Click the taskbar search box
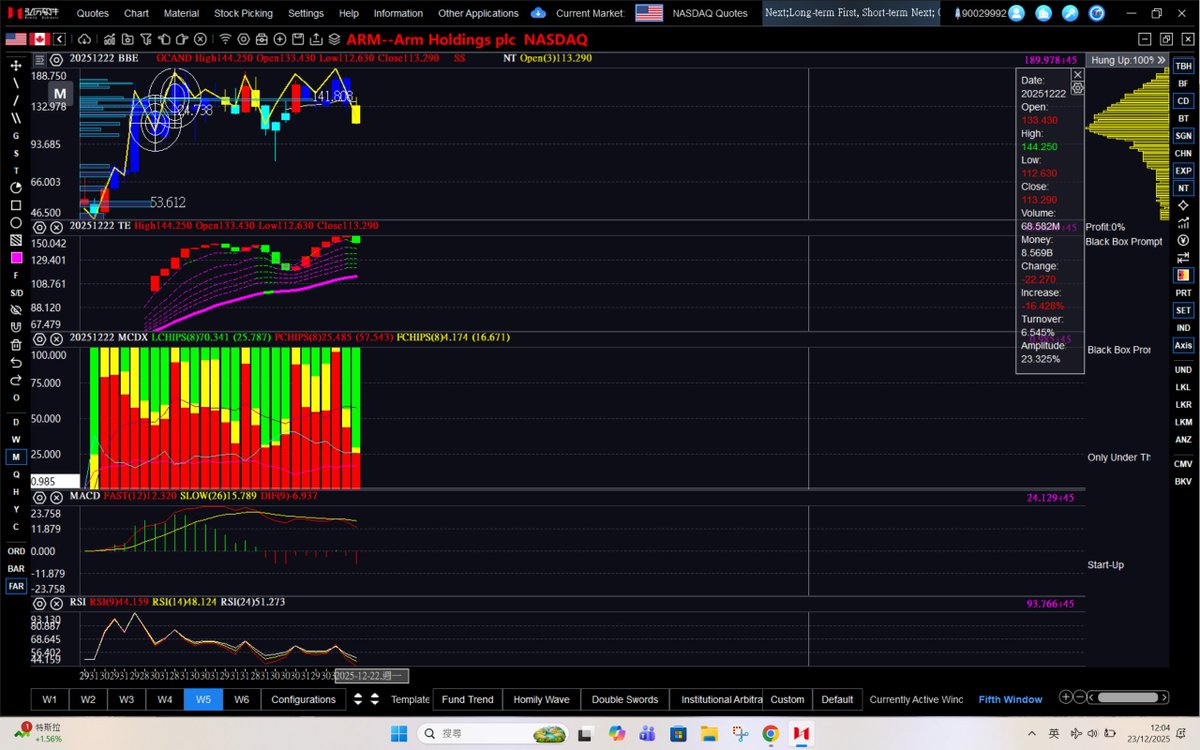The height and width of the screenshot is (750, 1200). click(490, 733)
